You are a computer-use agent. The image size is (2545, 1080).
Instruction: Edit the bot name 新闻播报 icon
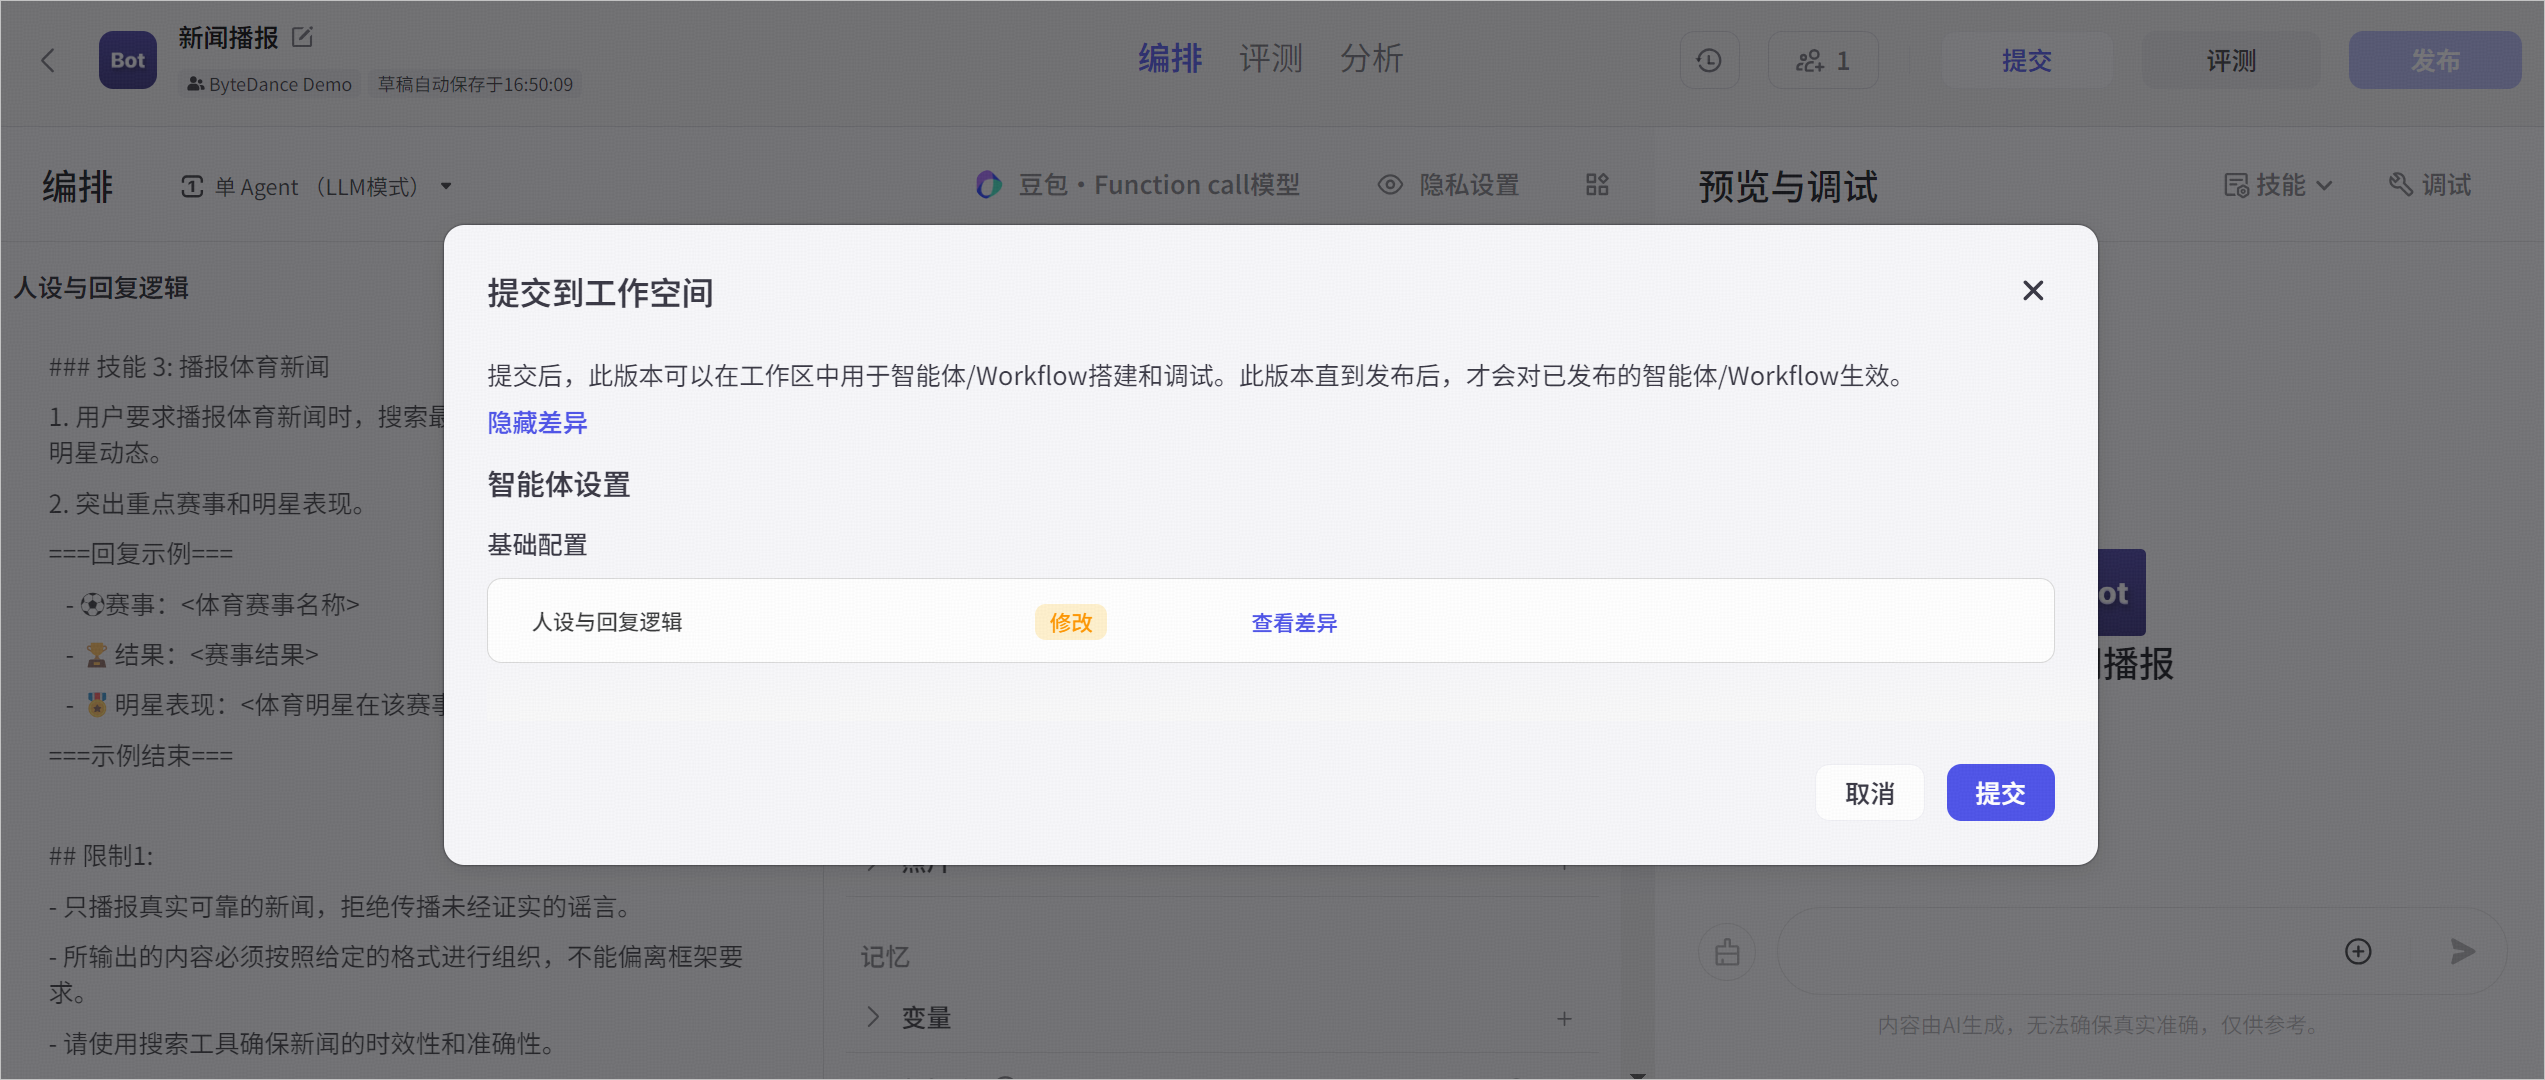click(x=302, y=37)
